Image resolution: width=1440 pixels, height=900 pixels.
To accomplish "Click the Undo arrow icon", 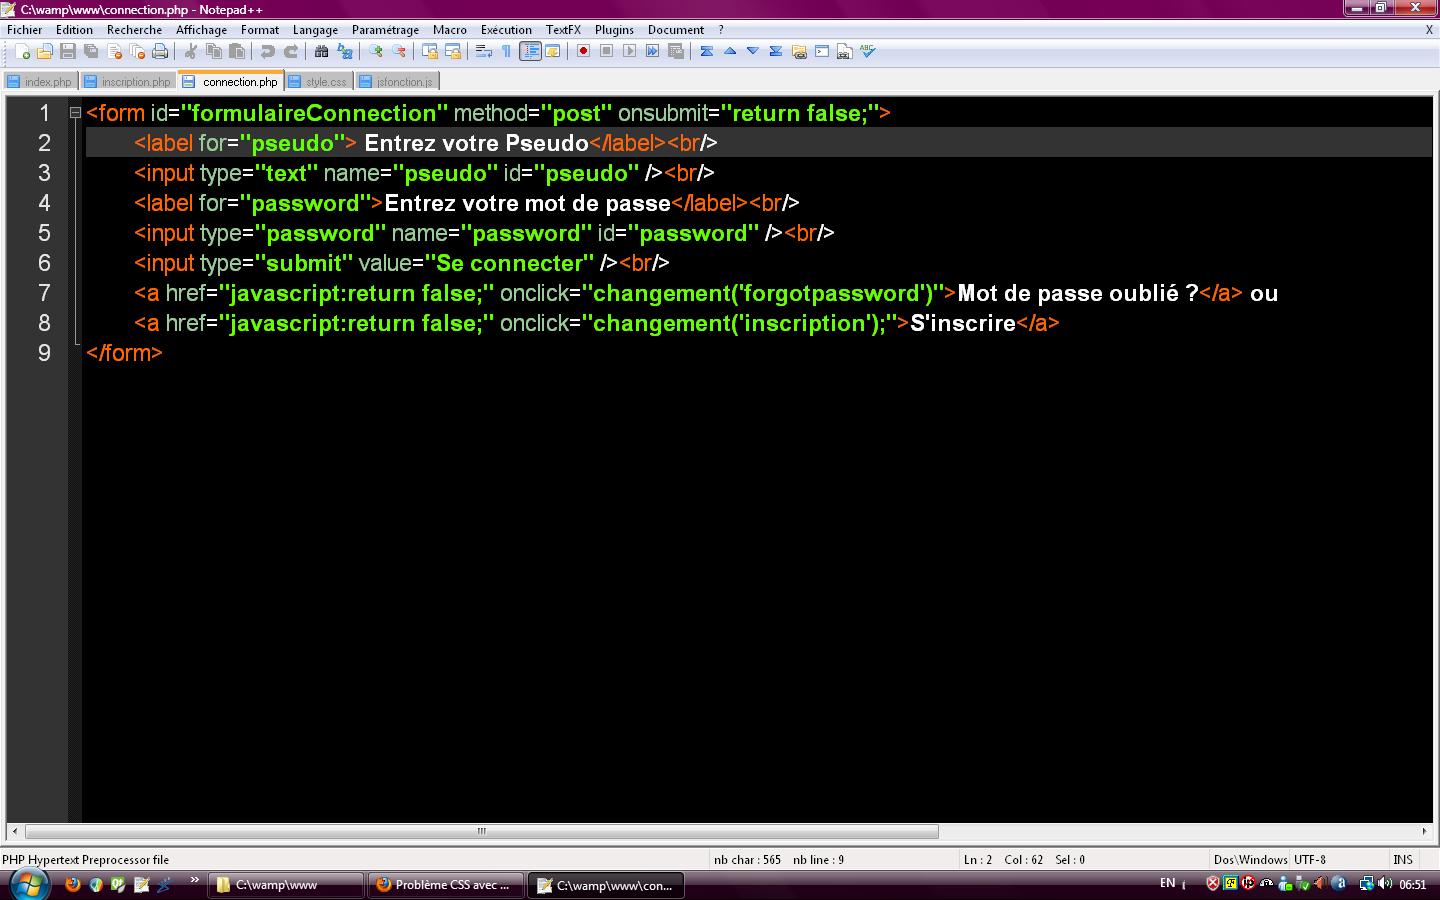I will click(268, 52).
